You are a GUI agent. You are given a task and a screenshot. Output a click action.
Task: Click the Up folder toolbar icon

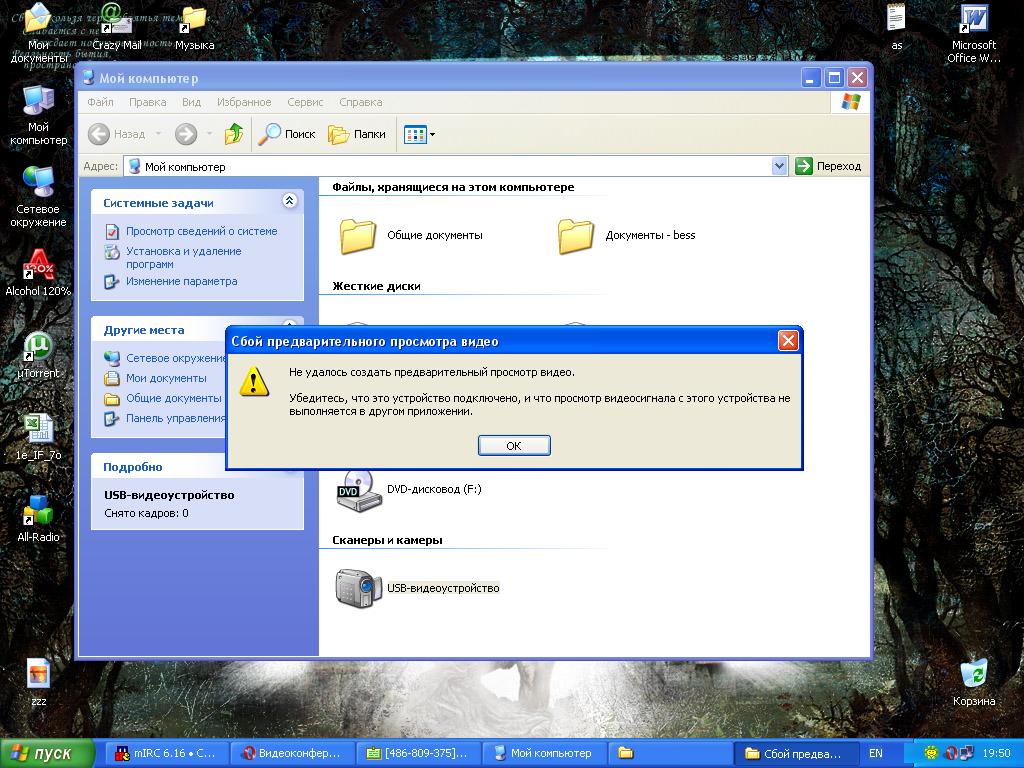pyautogui.click(x=234, y=134)
